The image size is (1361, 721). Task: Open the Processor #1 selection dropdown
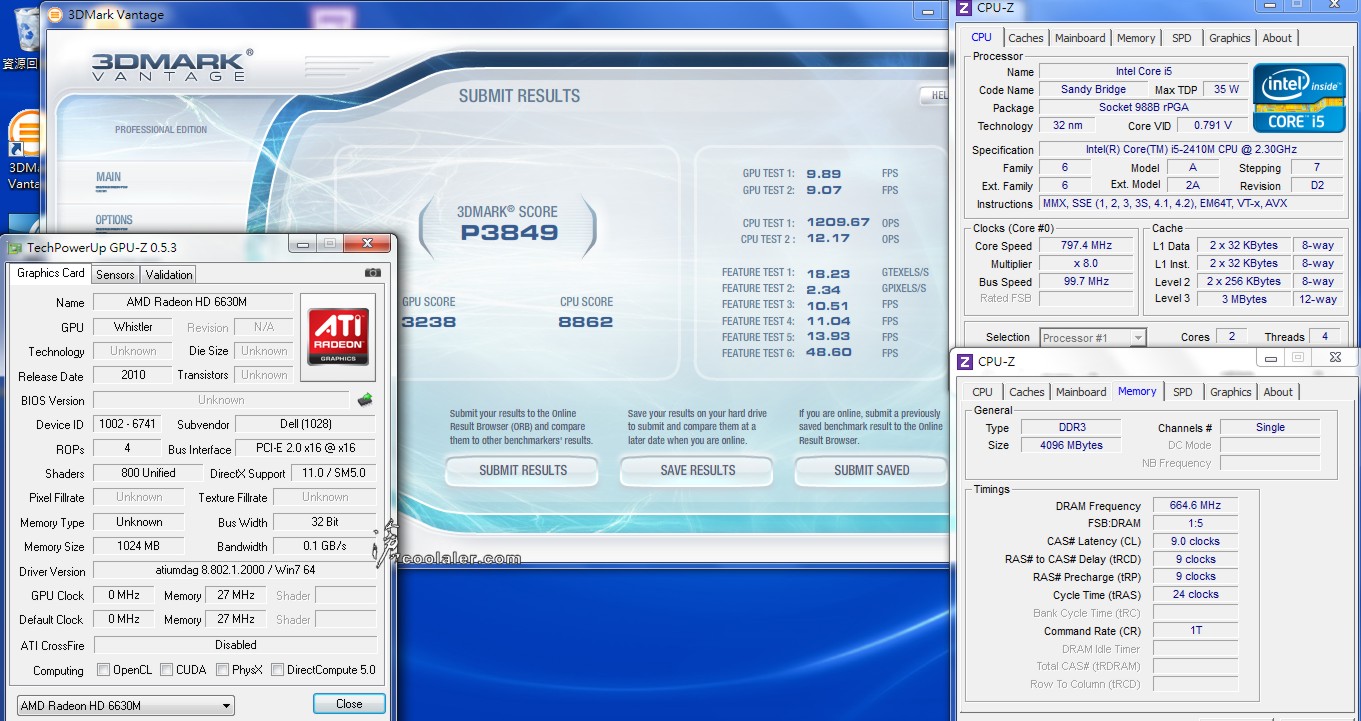coord(1093,338)
